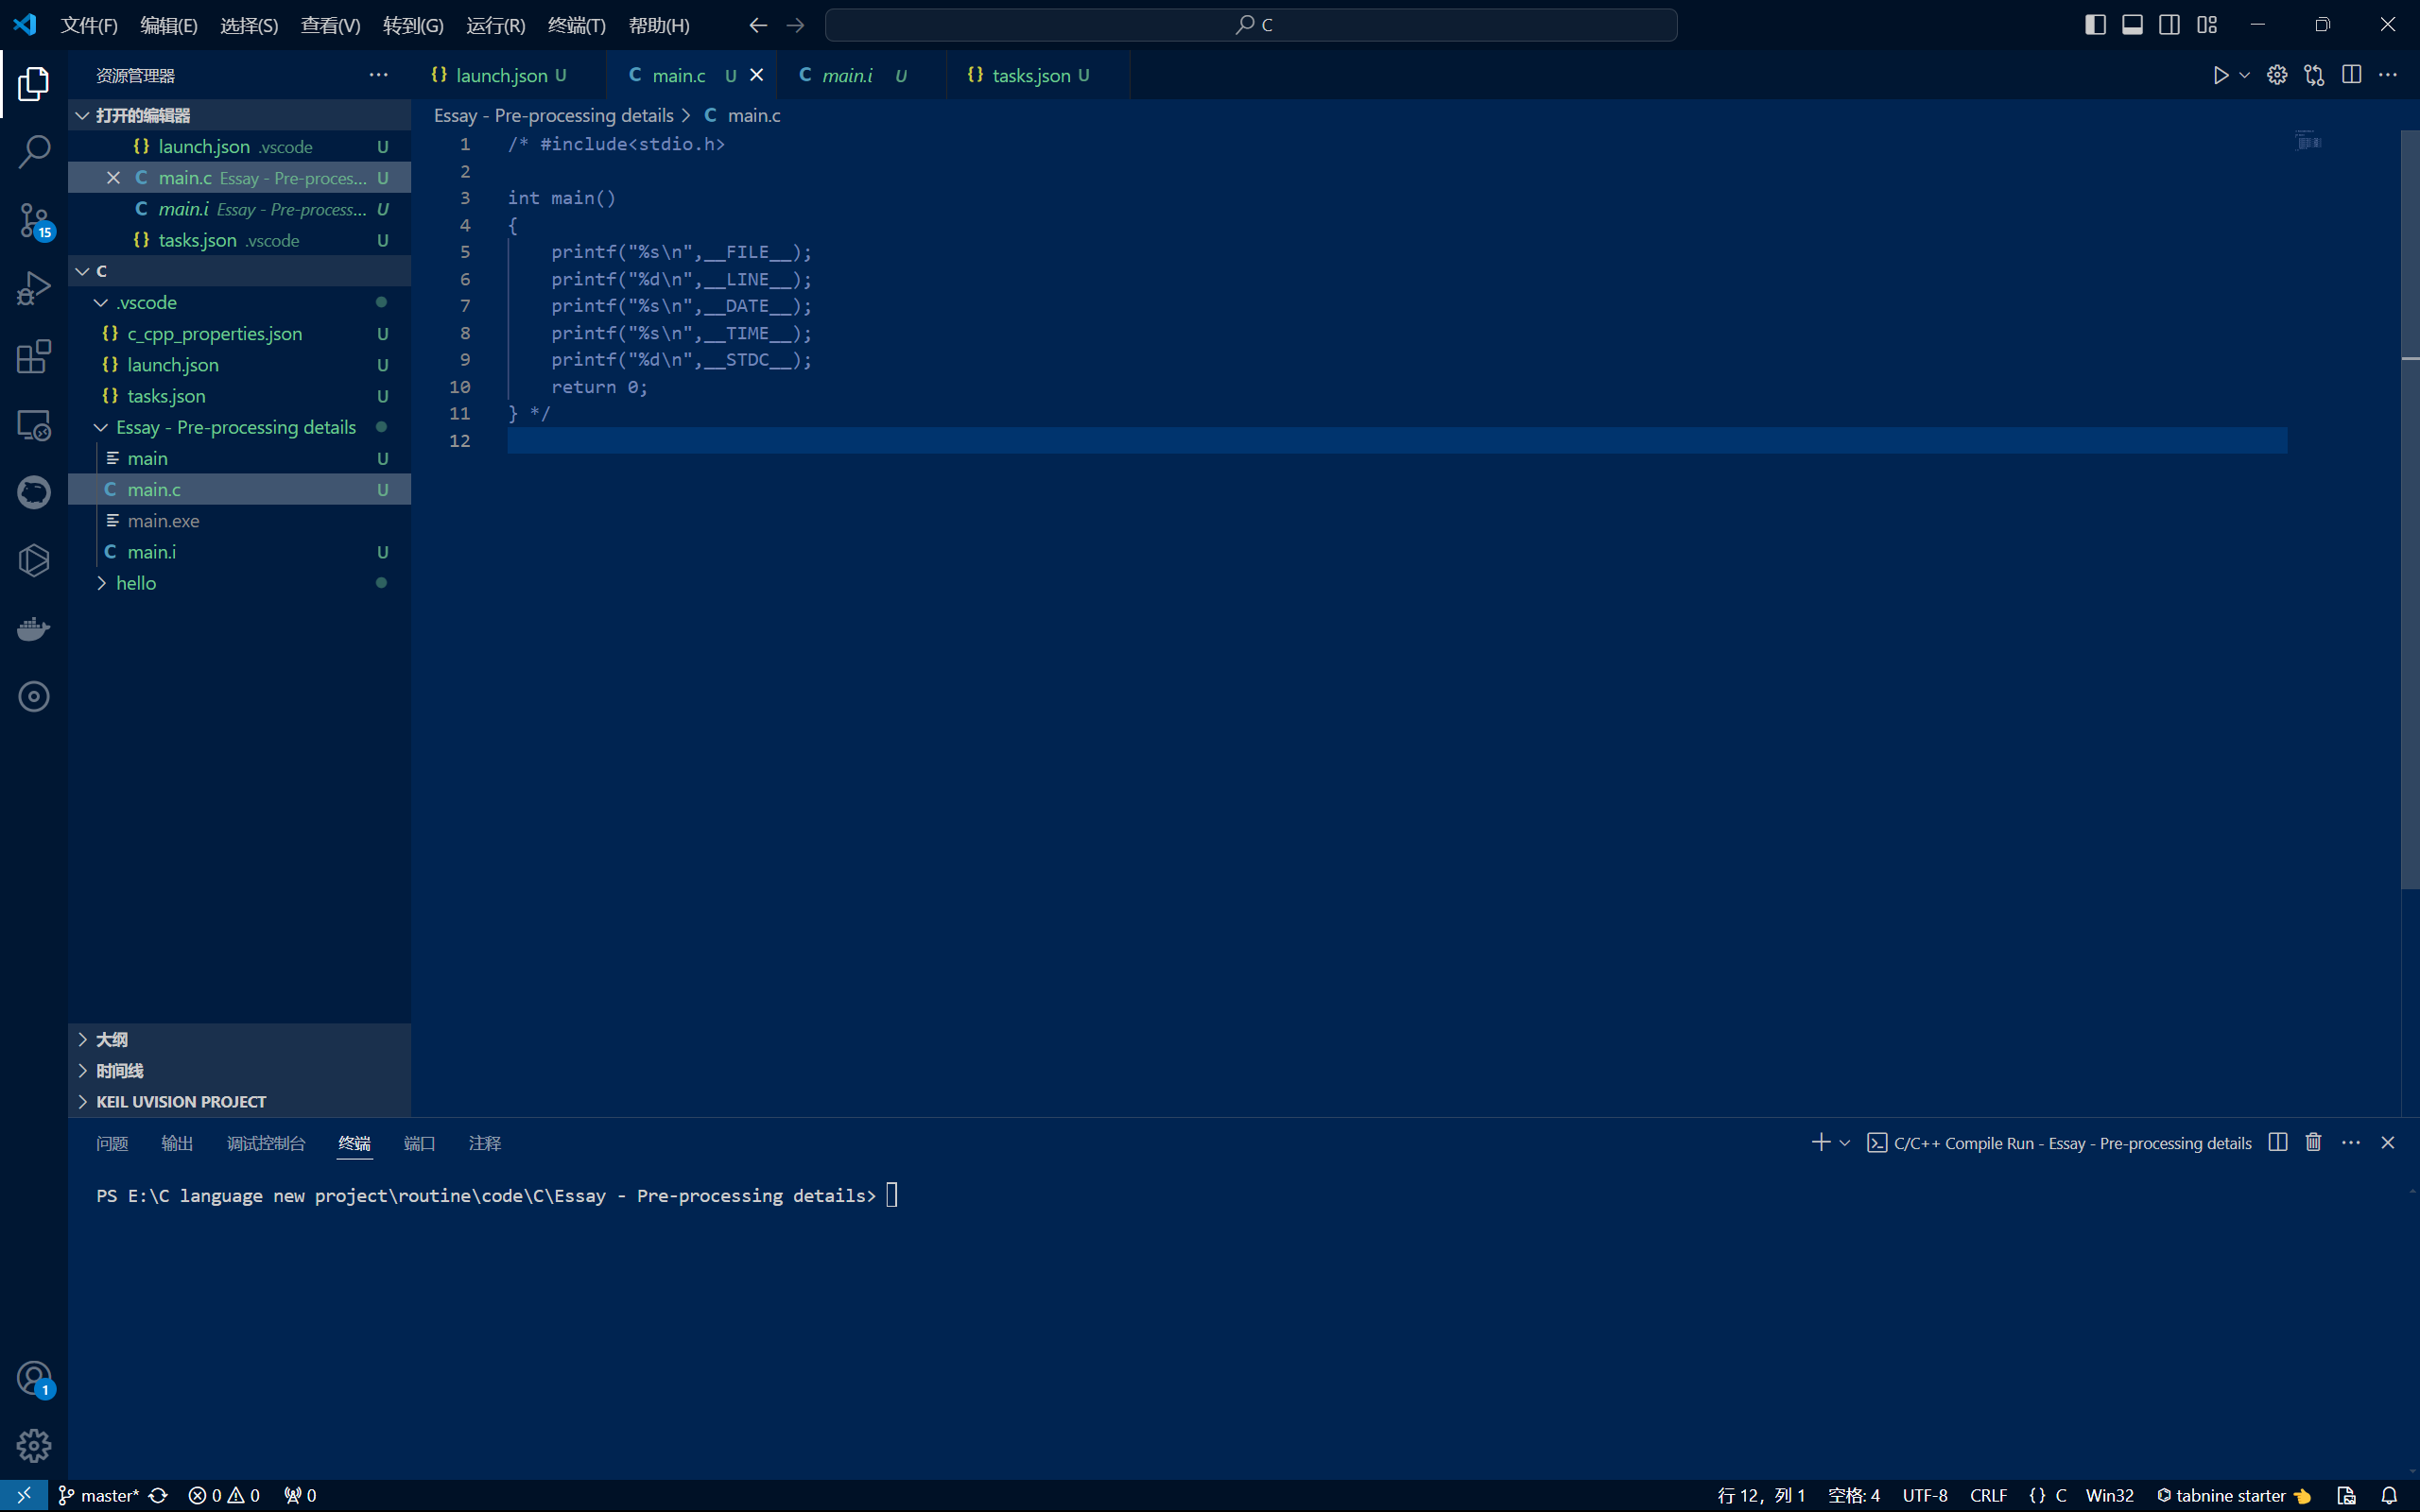Screen dimensions: 2420x1512
Task: Open the new terminal profile dropdown
Action: click(1845, 1142)
